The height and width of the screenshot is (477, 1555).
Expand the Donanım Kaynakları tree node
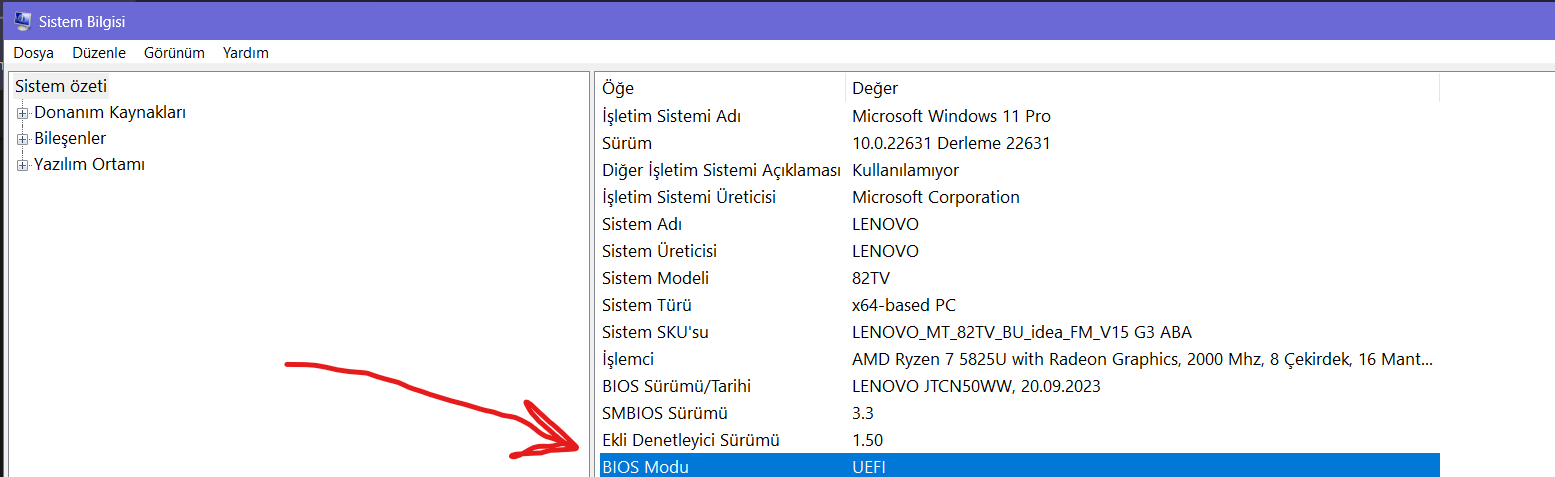[23, 113]
